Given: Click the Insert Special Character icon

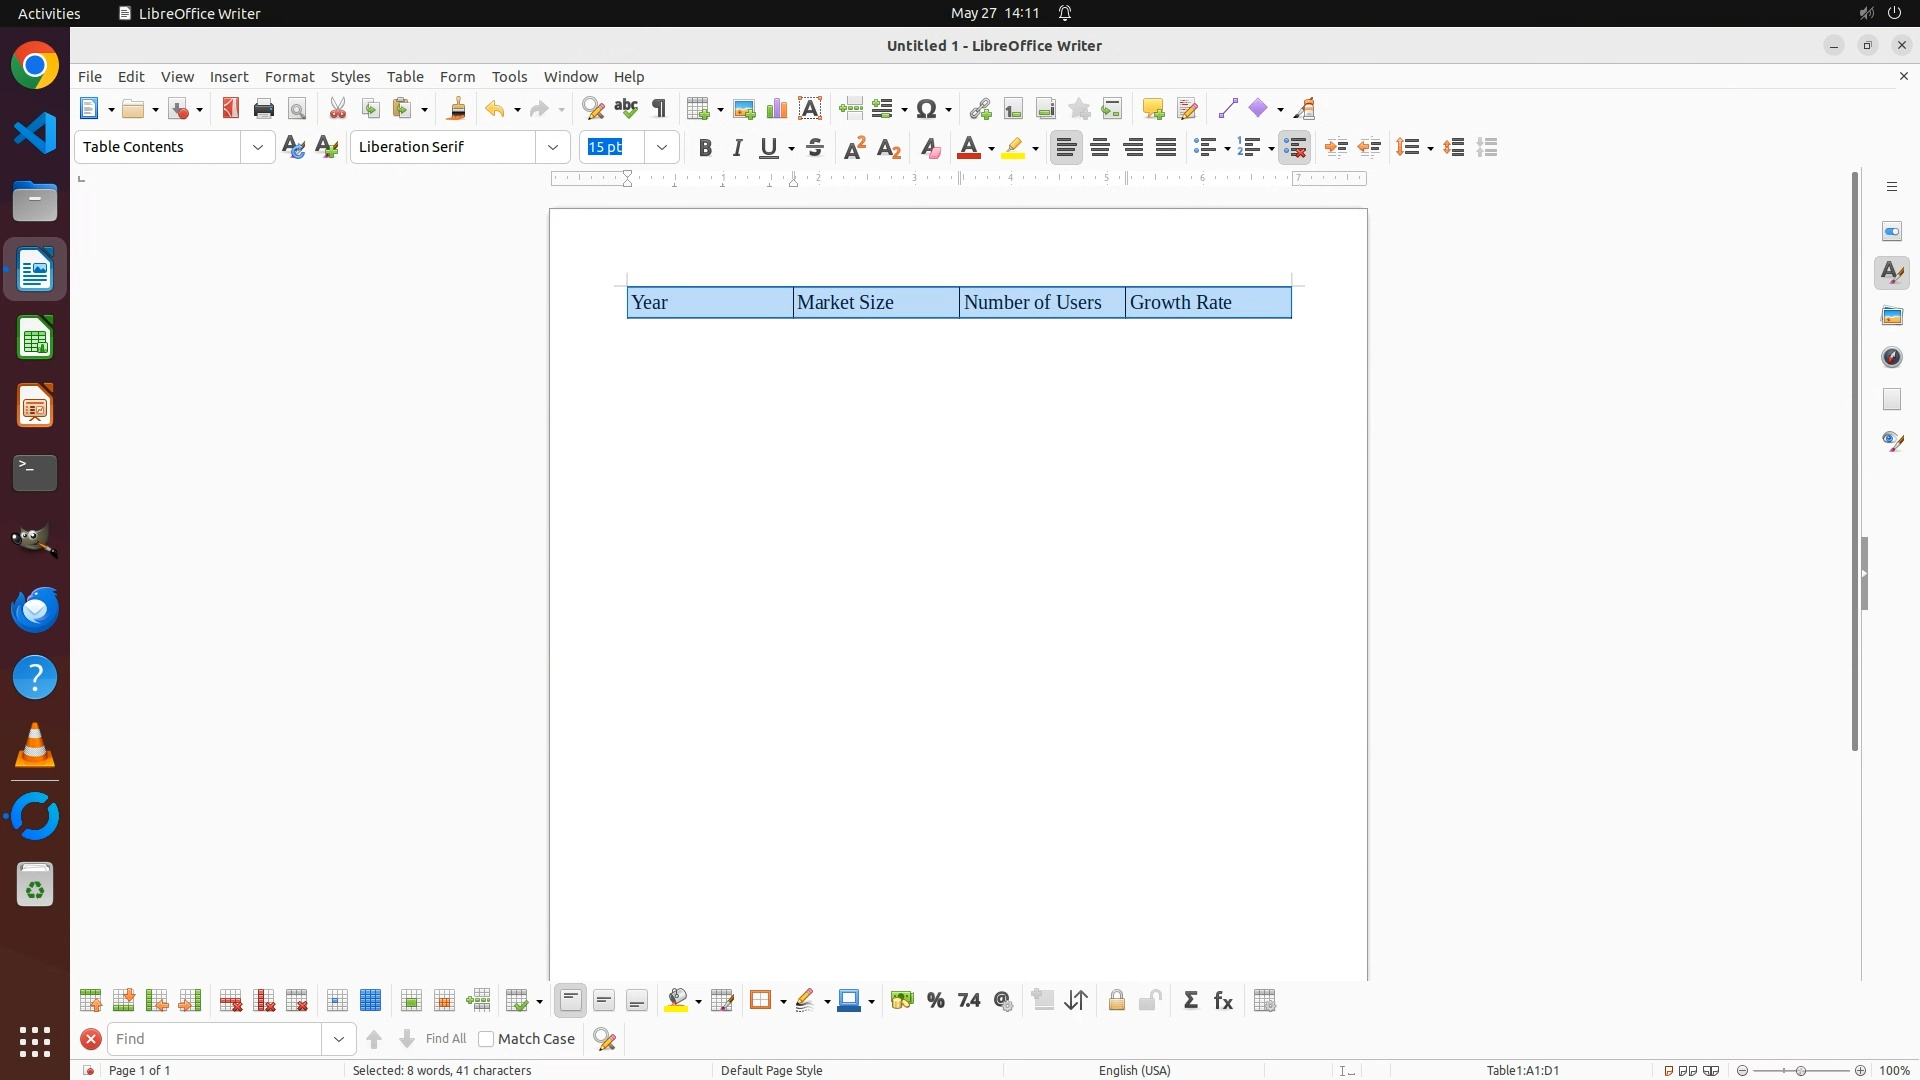Looking at the screenshot, I should tap(927, 108).
